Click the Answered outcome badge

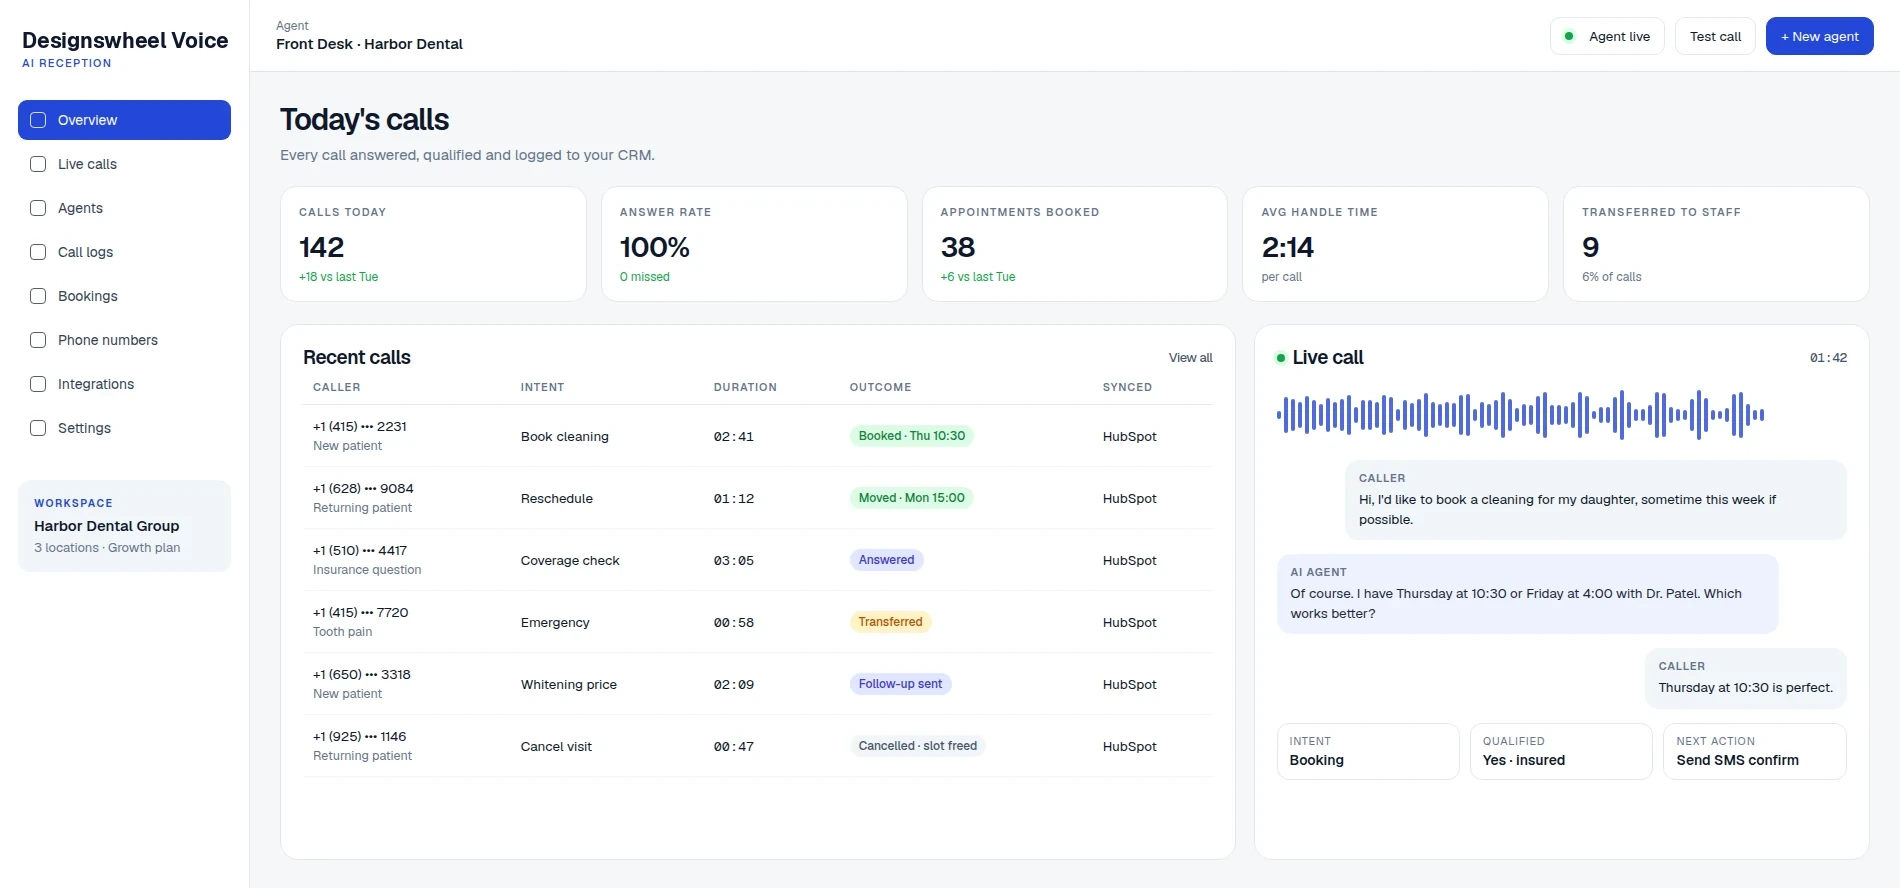[x=886, y=560]
